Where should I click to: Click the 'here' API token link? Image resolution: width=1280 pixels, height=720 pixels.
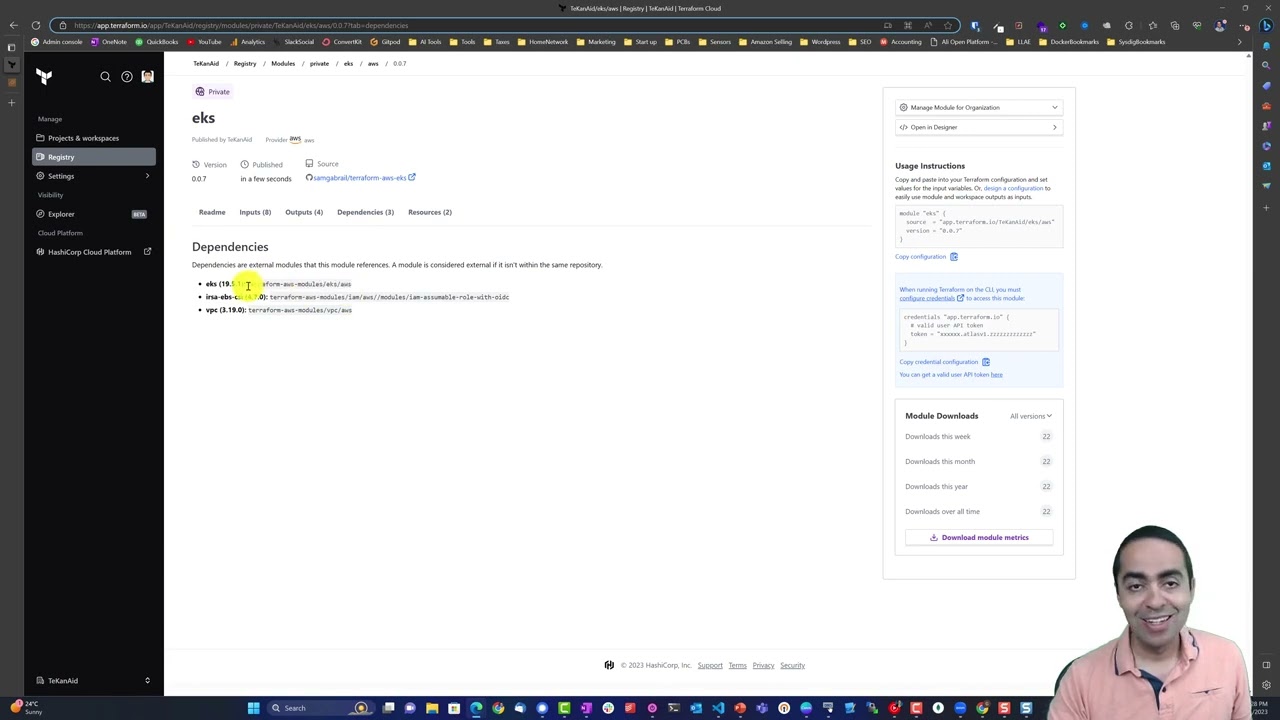point(996,375)
